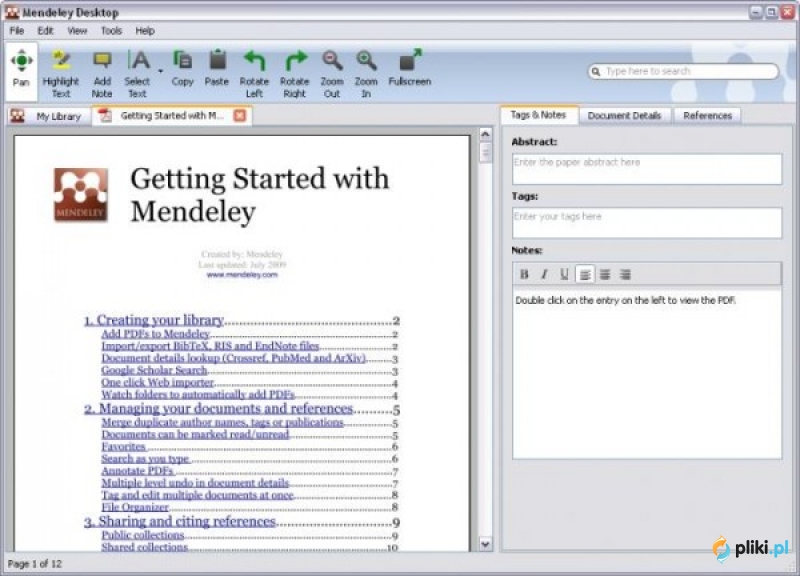This screenshot has width=800, height=576.
Task: Open 'Watch folders to automatically add PDFs'
Action: point(198,395)
